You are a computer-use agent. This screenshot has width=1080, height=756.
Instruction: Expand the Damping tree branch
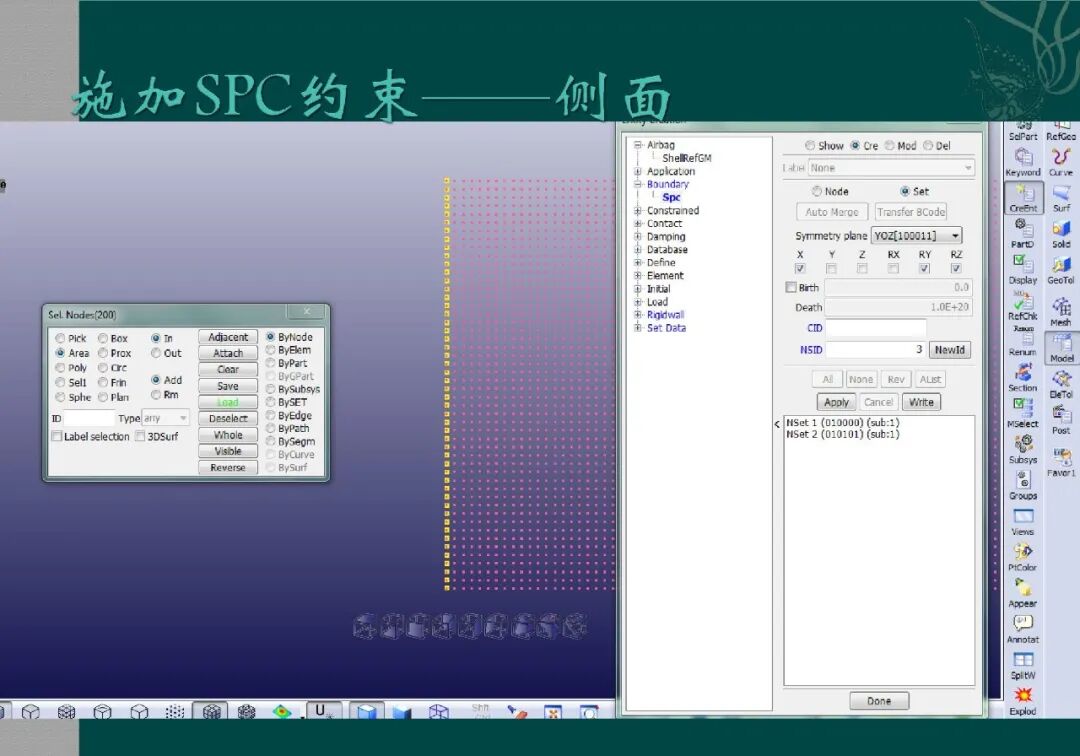point(638,237)
